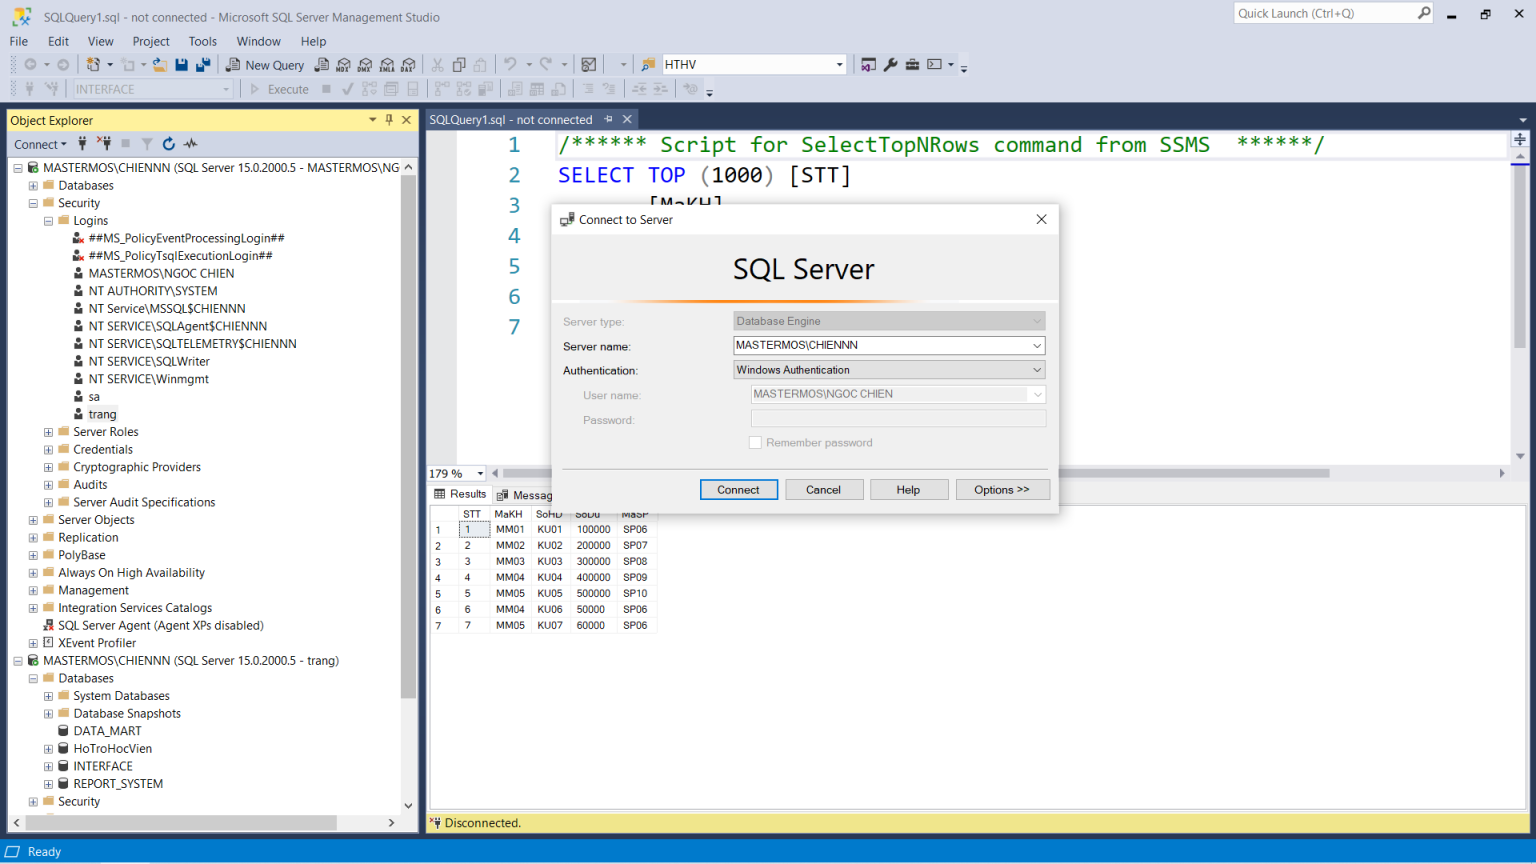Click the Options button in Connect dialog
This screenshot has width=1536, height=864.
[1003, 489]
